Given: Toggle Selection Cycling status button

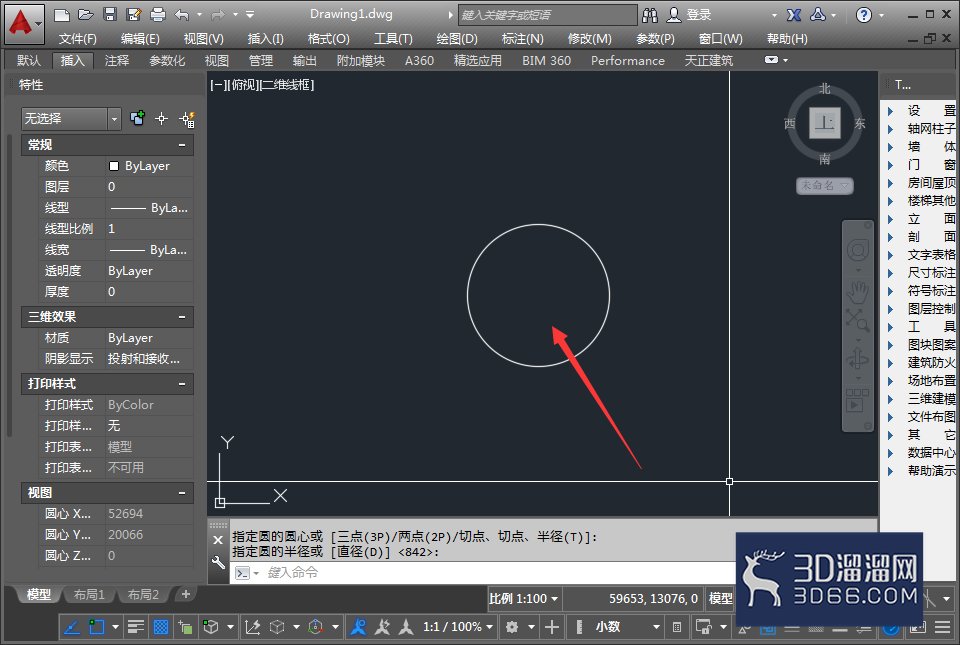Looking at the screenshot, I should pos(185,627).
